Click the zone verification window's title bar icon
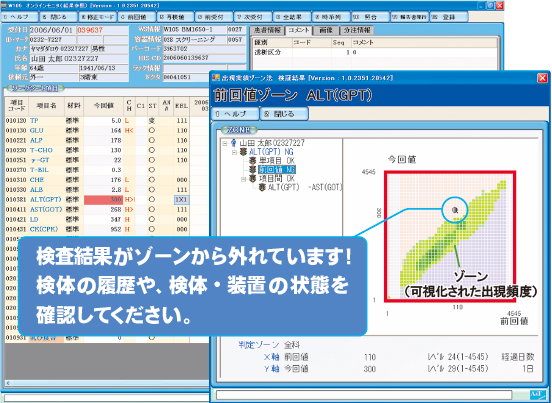The image size is (552, 403). pos(216,78)
